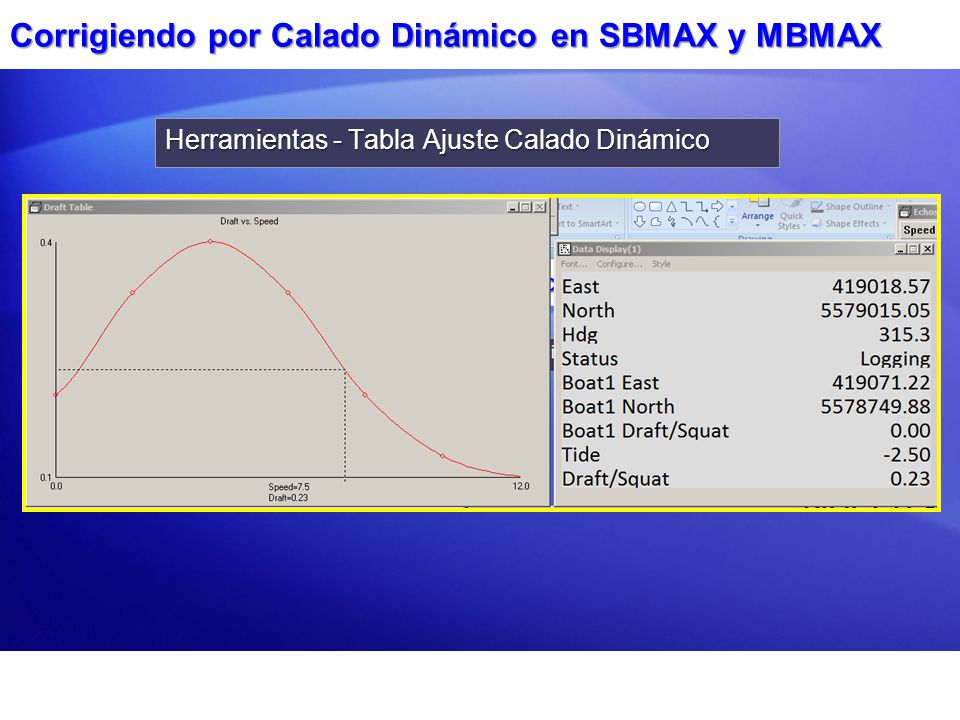
Task: Click the 'Boat1 Draft/Squat' row label
Action: 645,431
